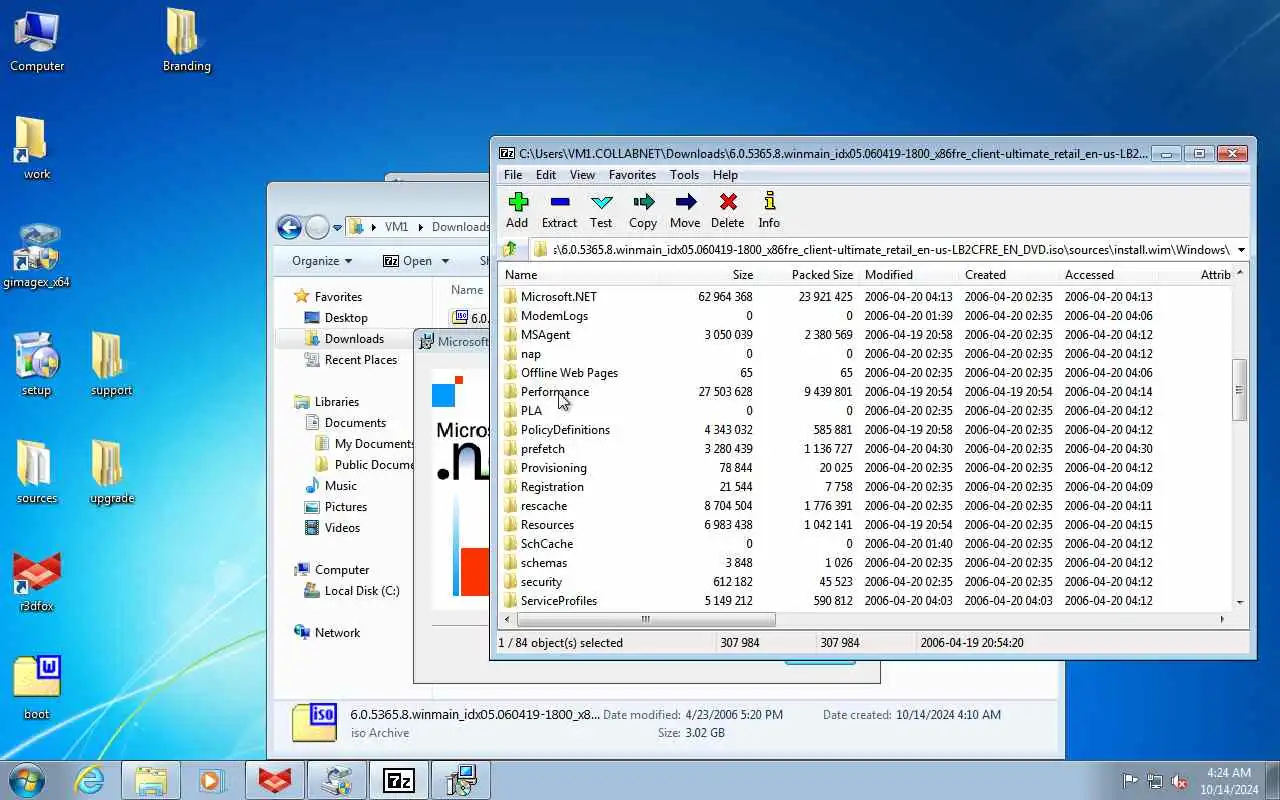Launch Internet Explorer from the taskbar
The width and height of the screenshot is (1280, 800).
pyautogui.click(x=90, y=780)
